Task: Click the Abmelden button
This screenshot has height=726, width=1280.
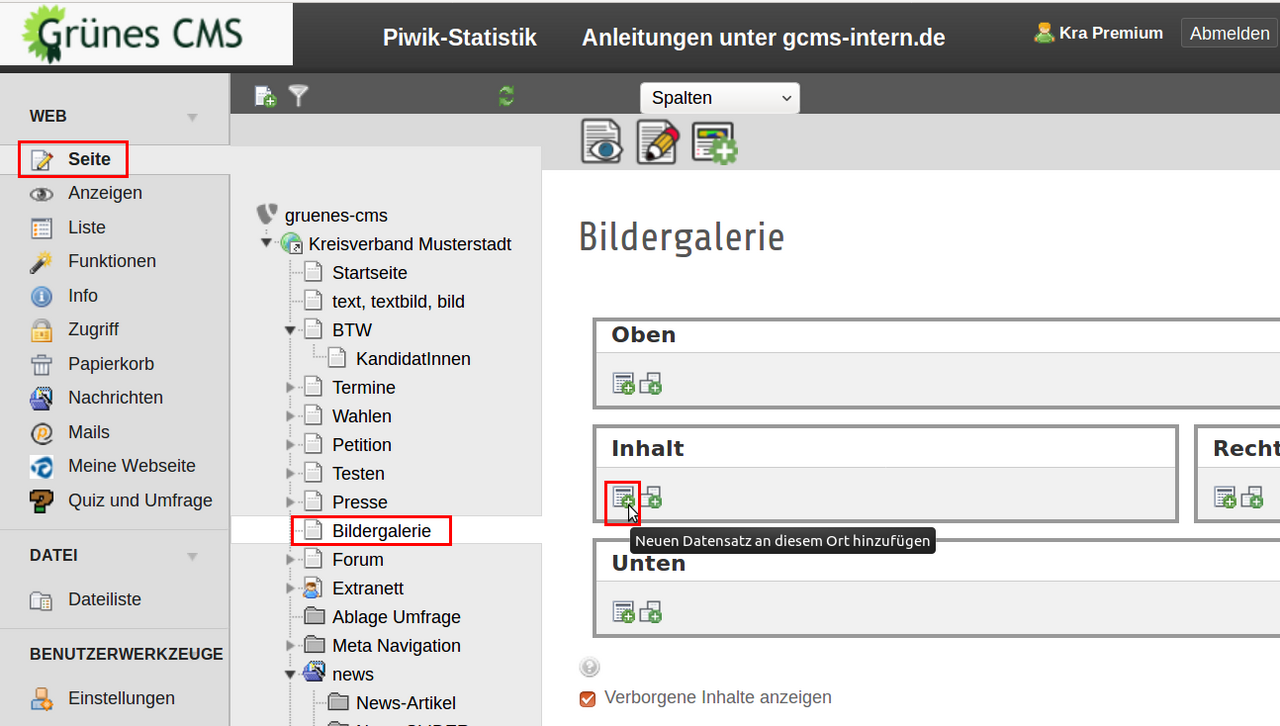Action: [x=1229, y=33]
